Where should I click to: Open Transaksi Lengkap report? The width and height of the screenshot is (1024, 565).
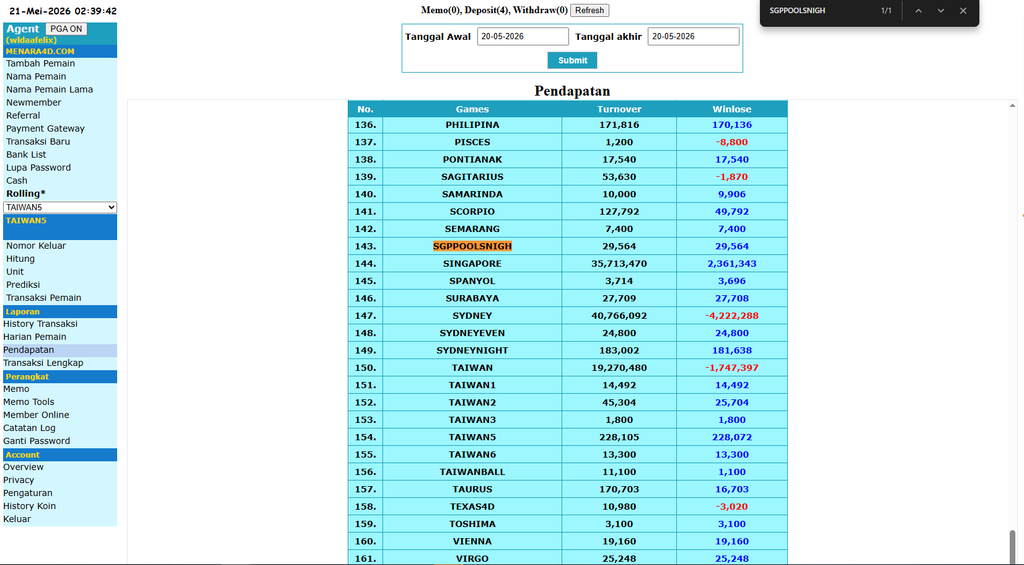43,363
